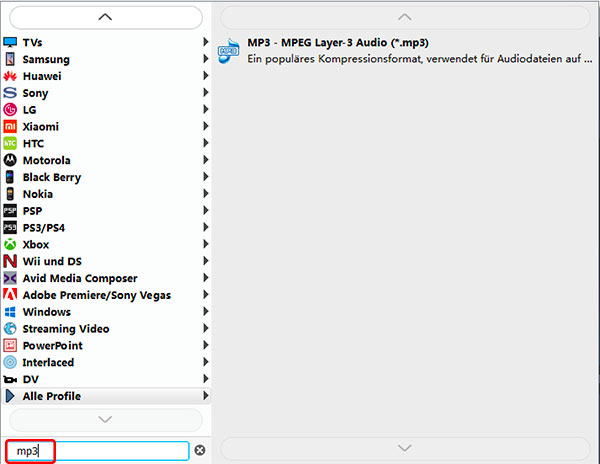600x464 pixels.
Task: Expand the TVs submenu arrow
Action: point(206,42)
